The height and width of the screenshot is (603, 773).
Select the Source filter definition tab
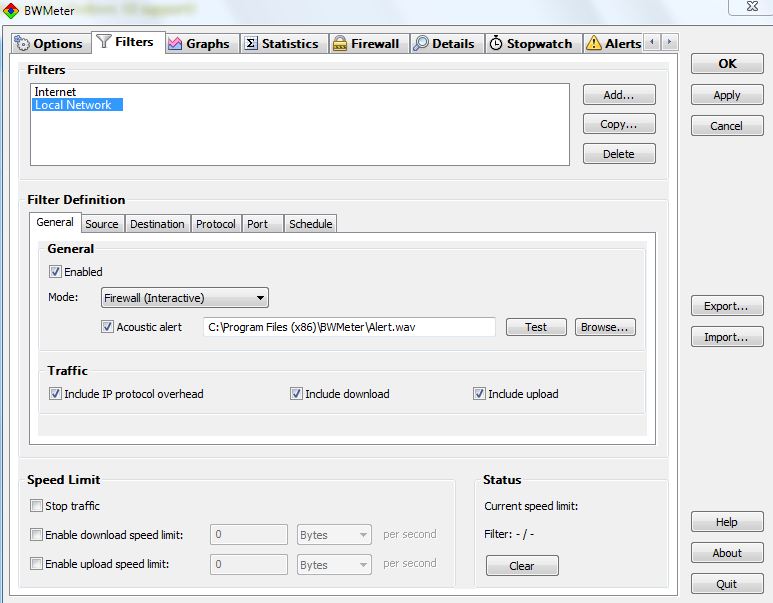(x=102, y=224)
